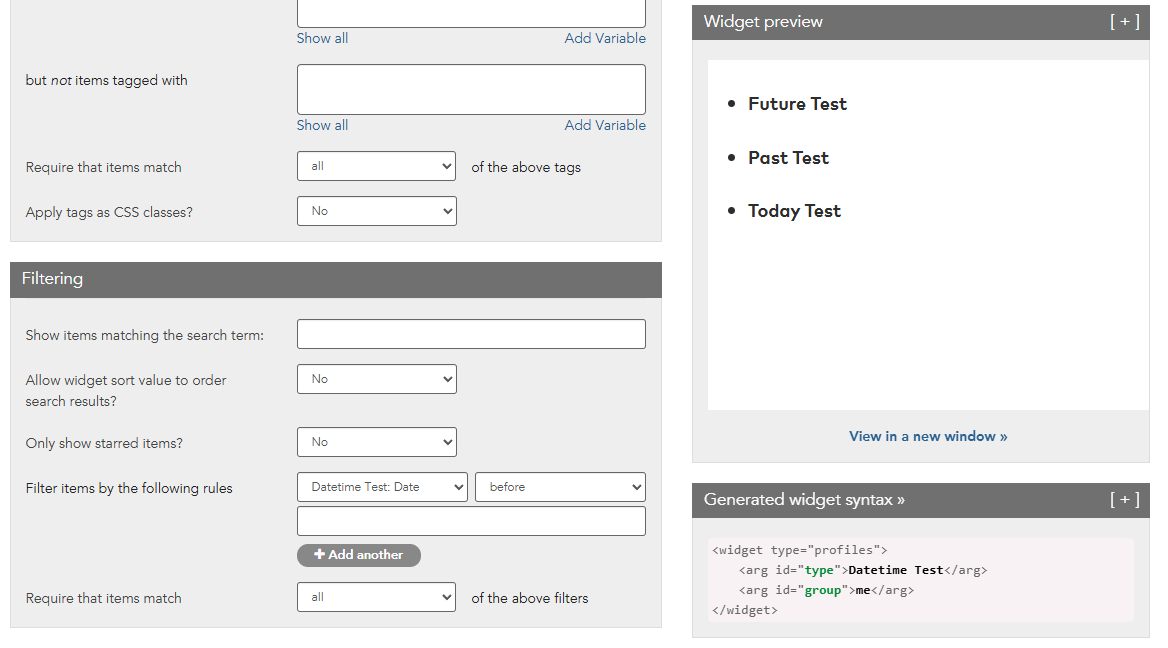Open the Apply tags as CSS classes dropdown

tap(376, 211)
